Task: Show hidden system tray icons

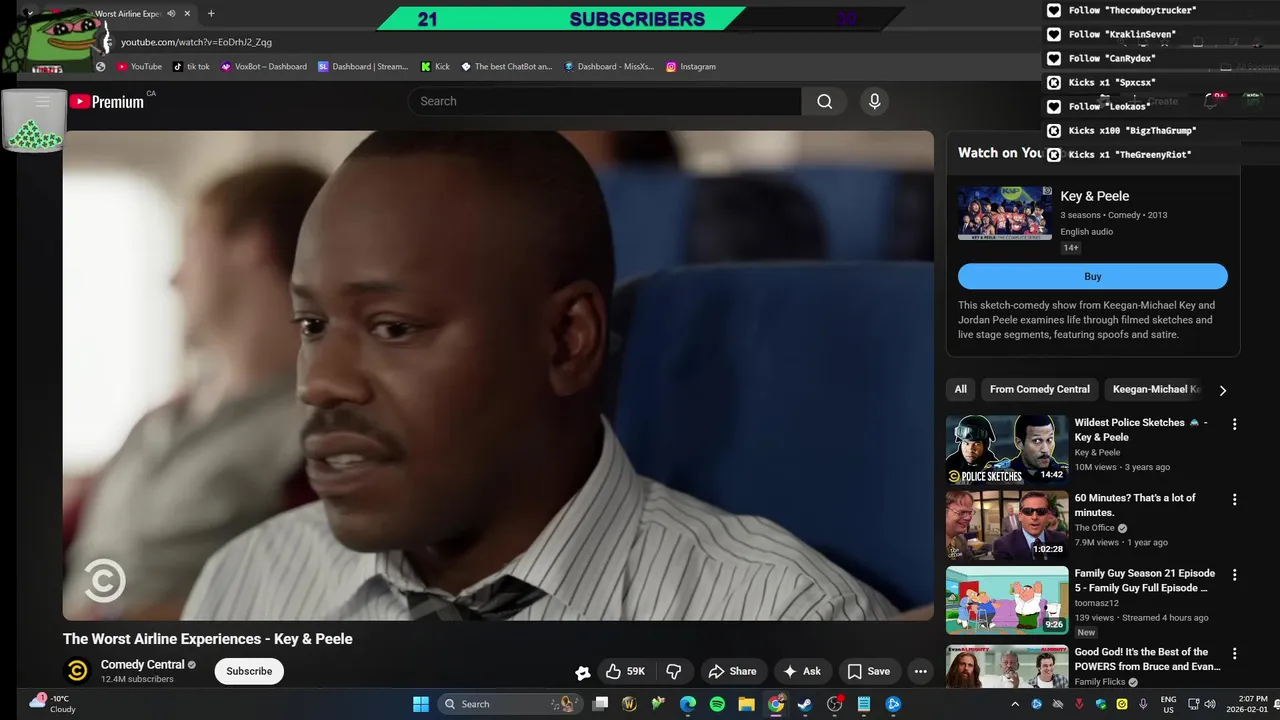Action: pos(1015,704)
